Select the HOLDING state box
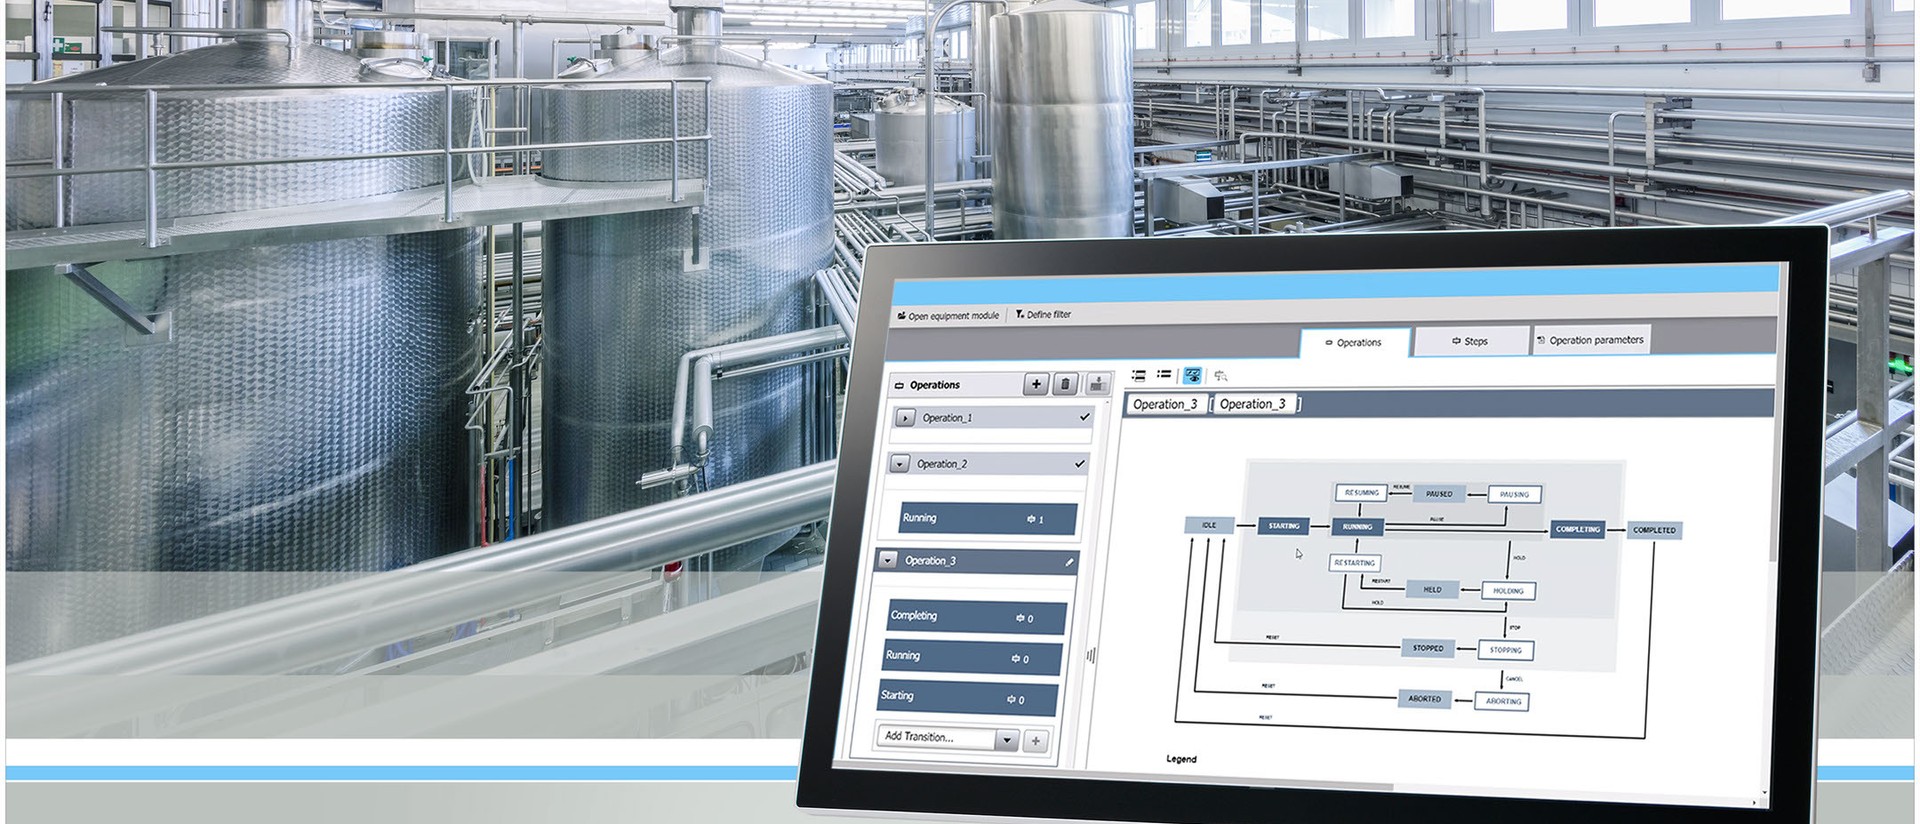 [x=1508, y=591]
